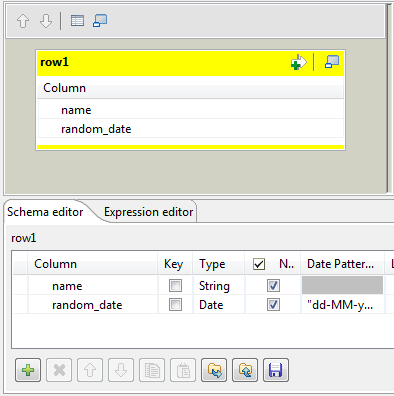Save schema with the floppy disk button
This screenshot has width=394, height=396.
click(x=276, y=370)
